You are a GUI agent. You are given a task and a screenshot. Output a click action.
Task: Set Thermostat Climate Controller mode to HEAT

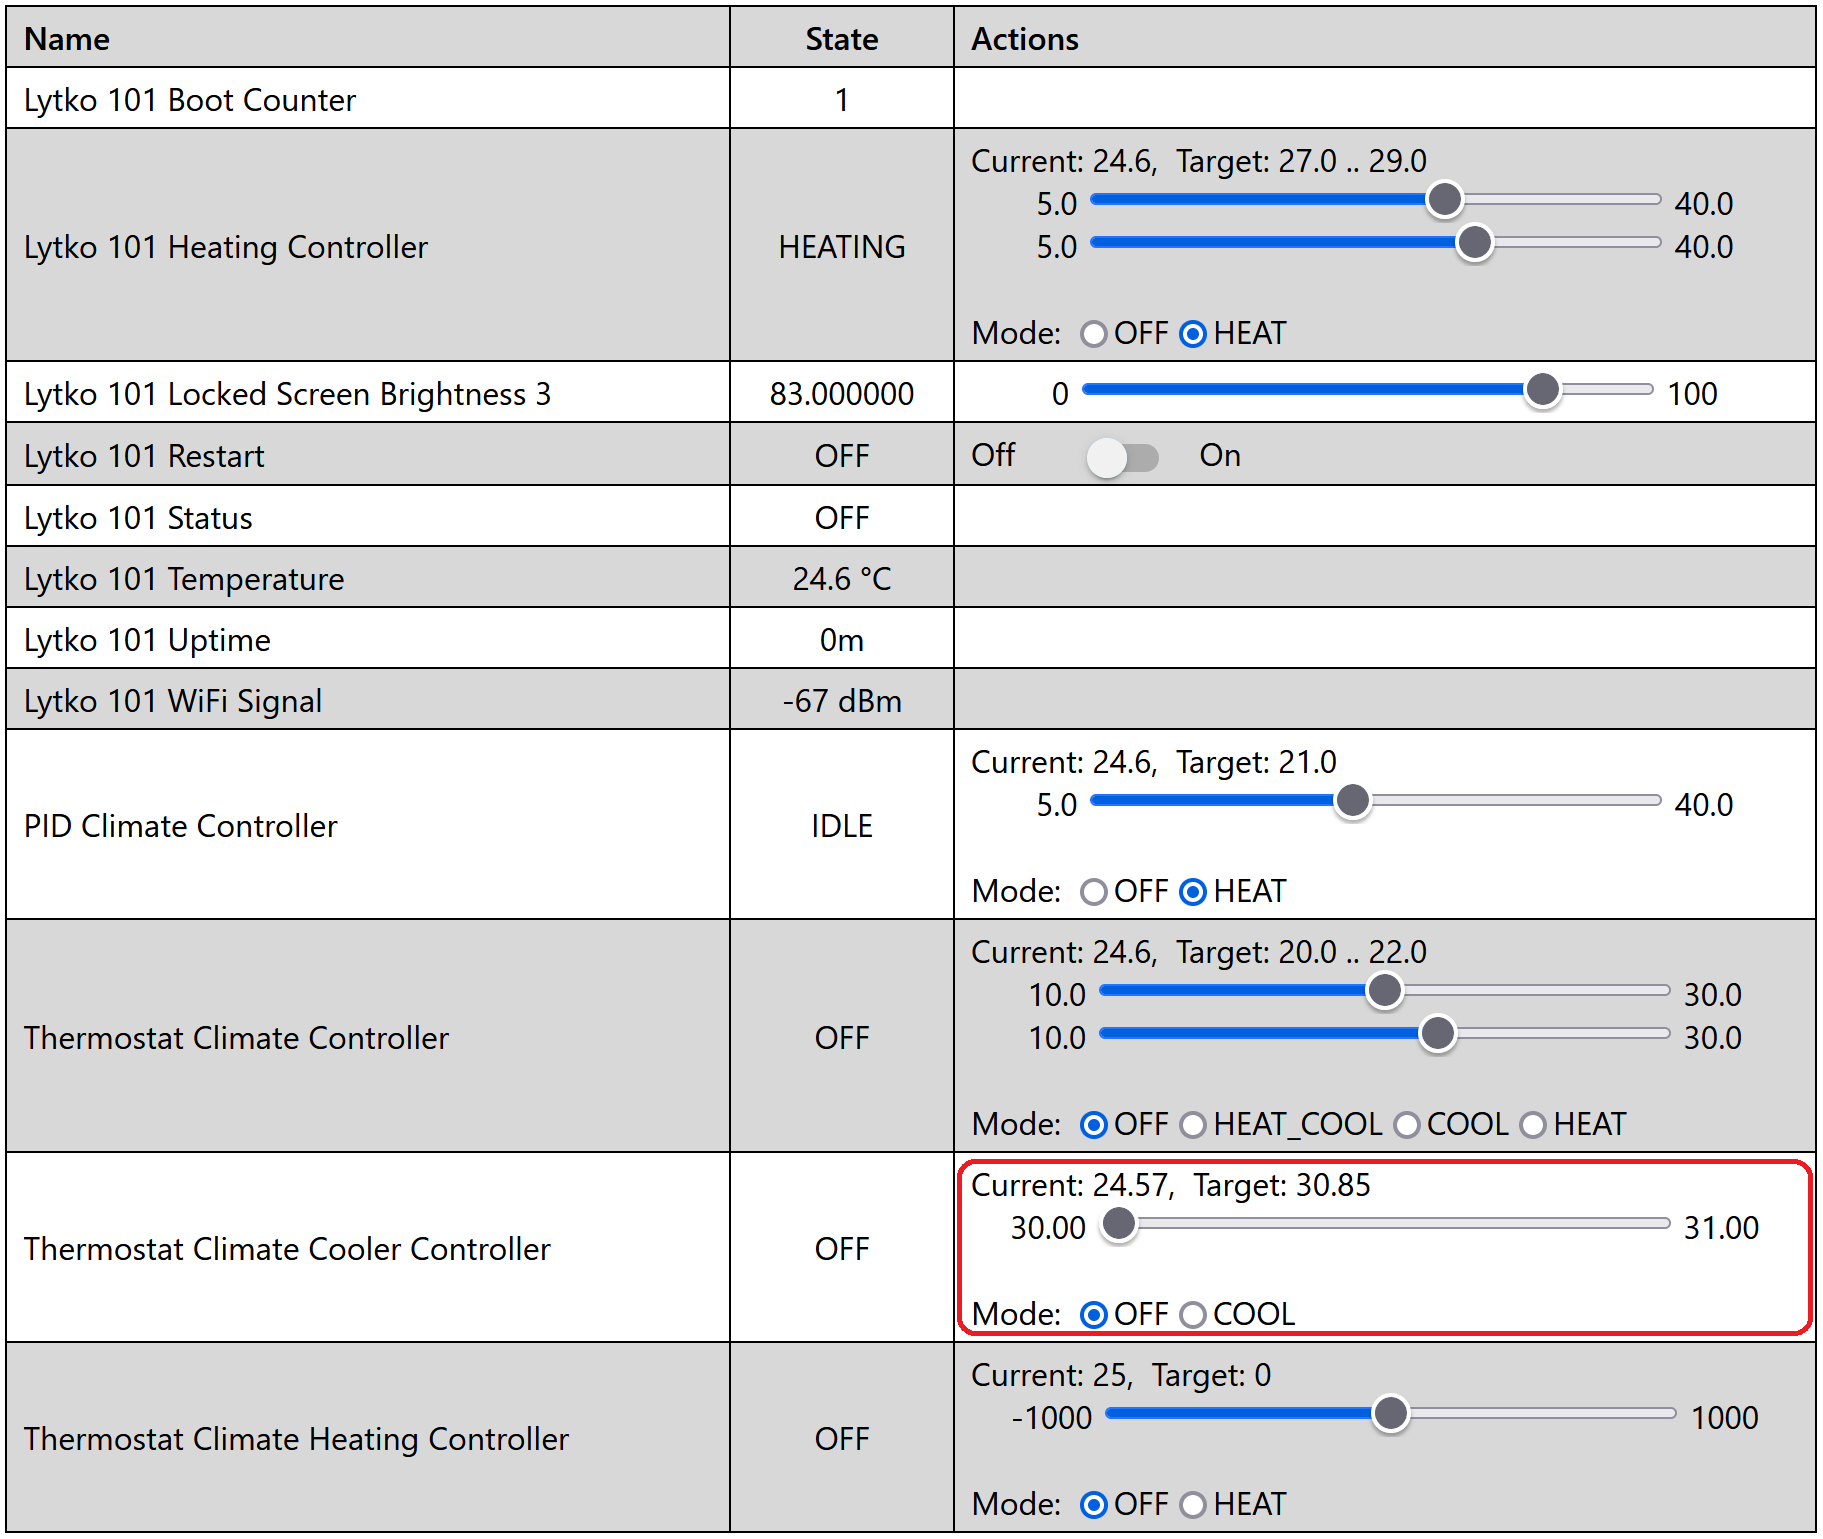[1533, 1125]
